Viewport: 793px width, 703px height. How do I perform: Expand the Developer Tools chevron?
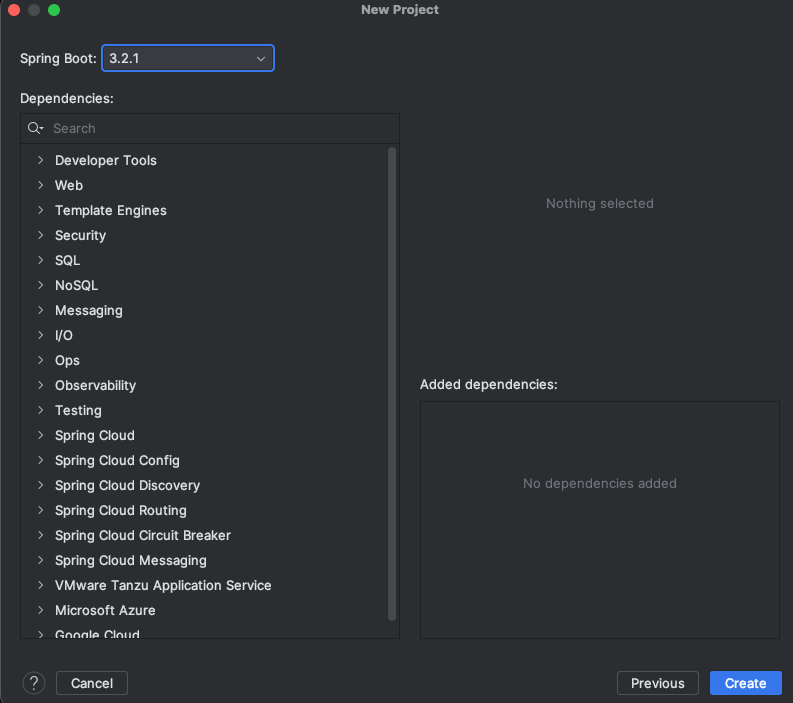(x=40, y=160)
